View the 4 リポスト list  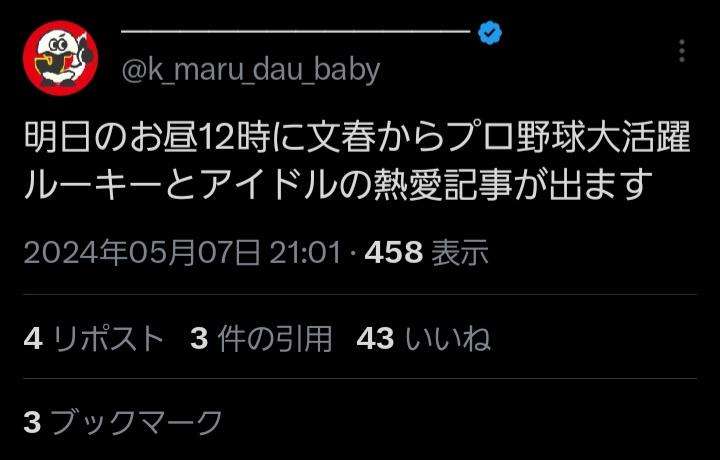pos(93,339)
